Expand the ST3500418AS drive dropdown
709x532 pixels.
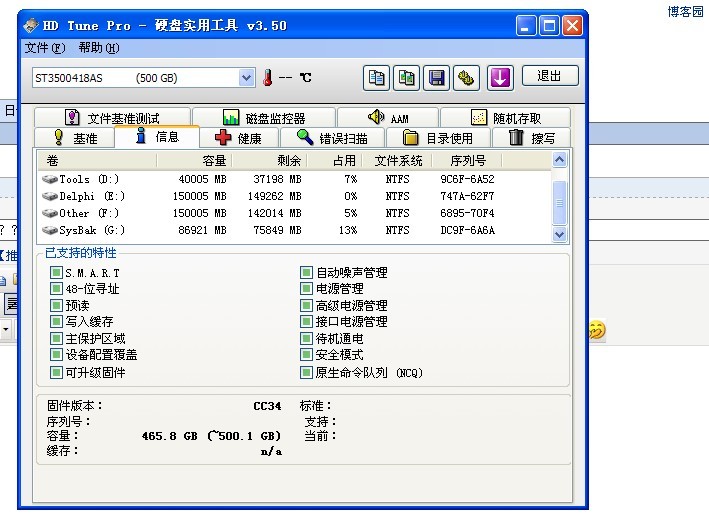click(246, 78)
